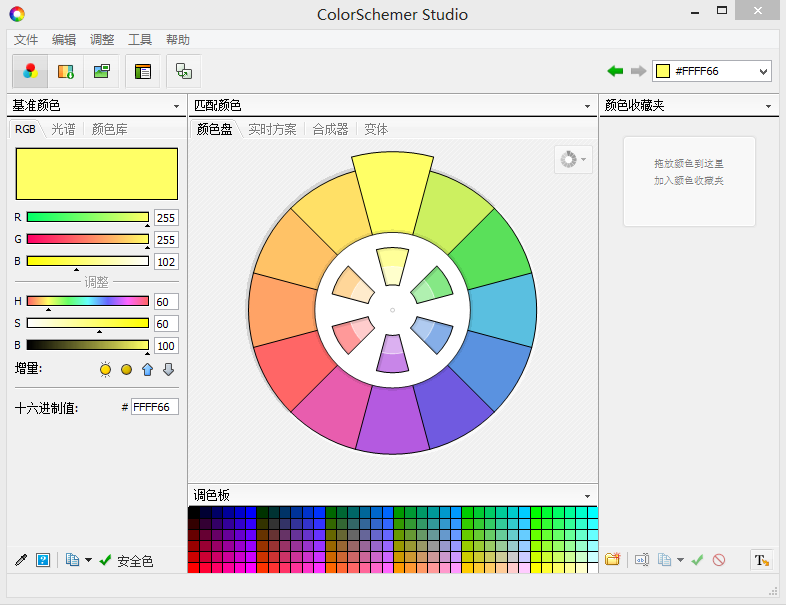Select the color wheel mode toolbar icon
This screenshot has width=786, height=605.
30,71
